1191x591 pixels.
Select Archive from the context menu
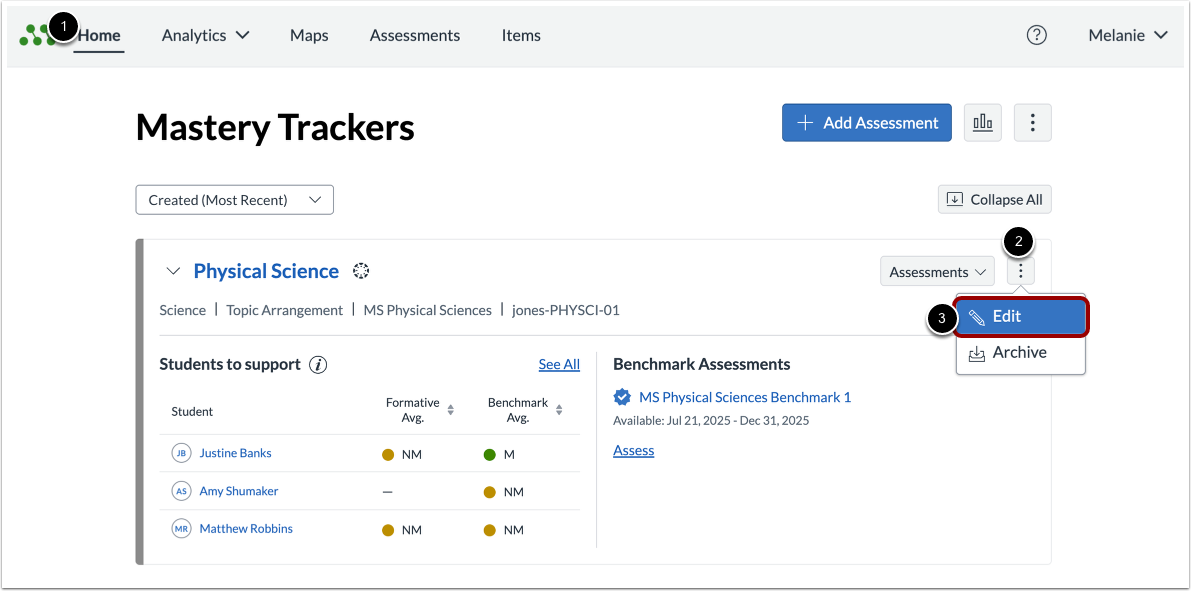tap(1018, 352)
